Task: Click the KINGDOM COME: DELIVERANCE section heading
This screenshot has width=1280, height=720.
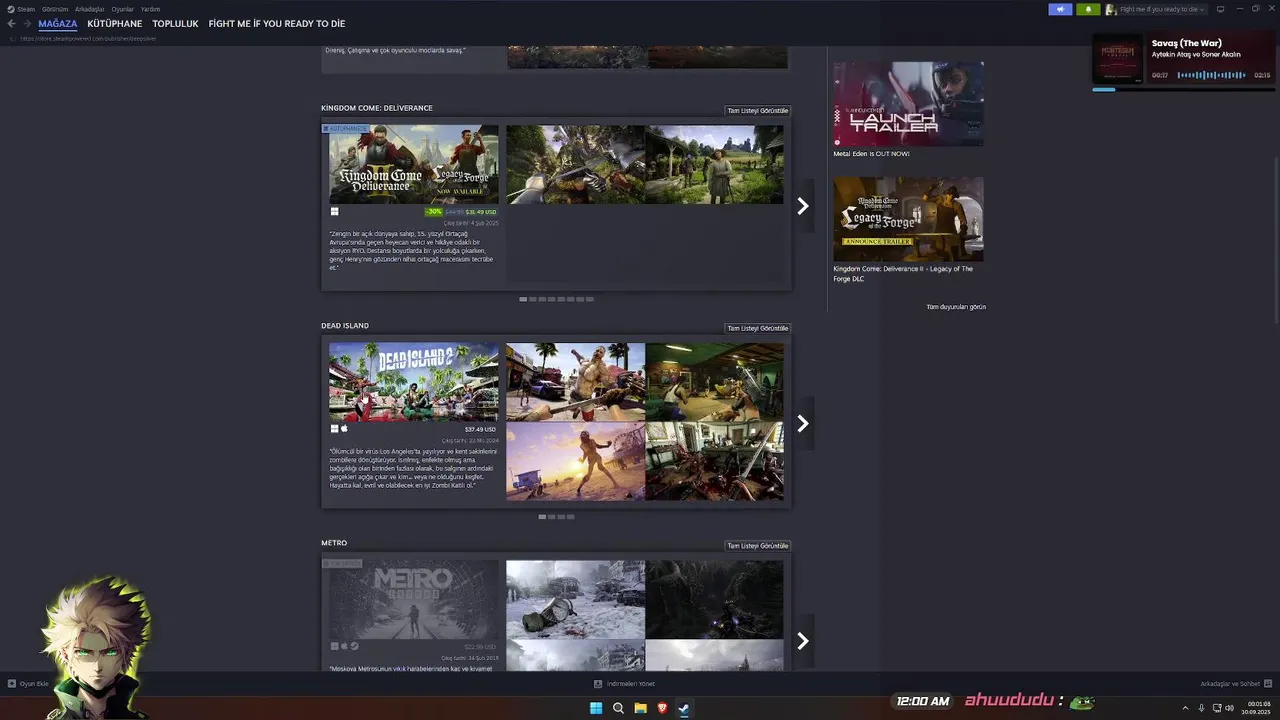Action: click(377, 108)
